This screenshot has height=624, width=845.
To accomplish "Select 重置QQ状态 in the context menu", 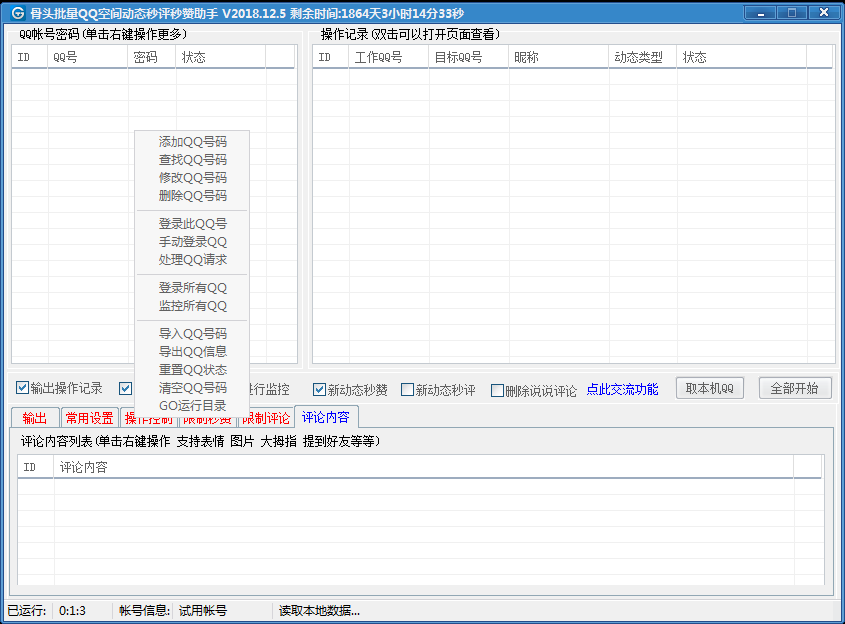I will point(192,370).
